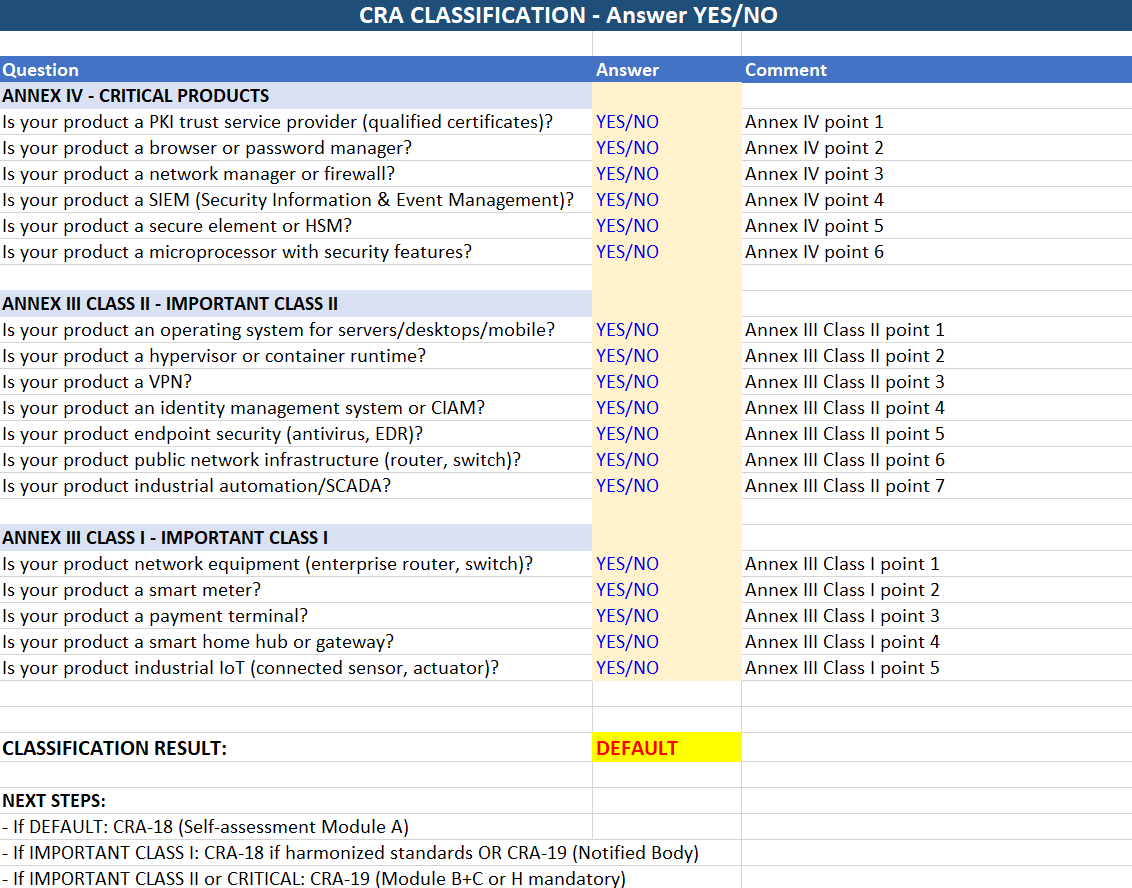Select the 'Question' column header

(x=40, y=70)
